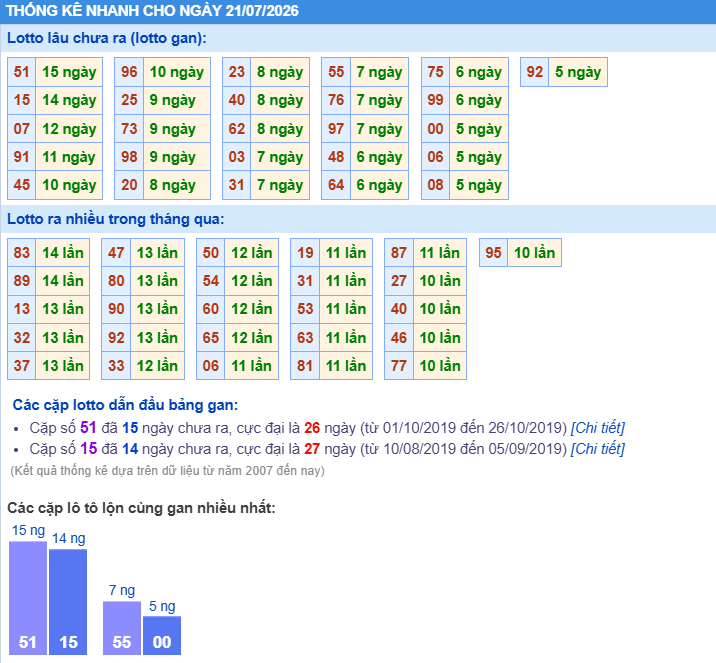Select the shortest bar labeled 00
Screen dimensions: 716x663
coord(162,635)
